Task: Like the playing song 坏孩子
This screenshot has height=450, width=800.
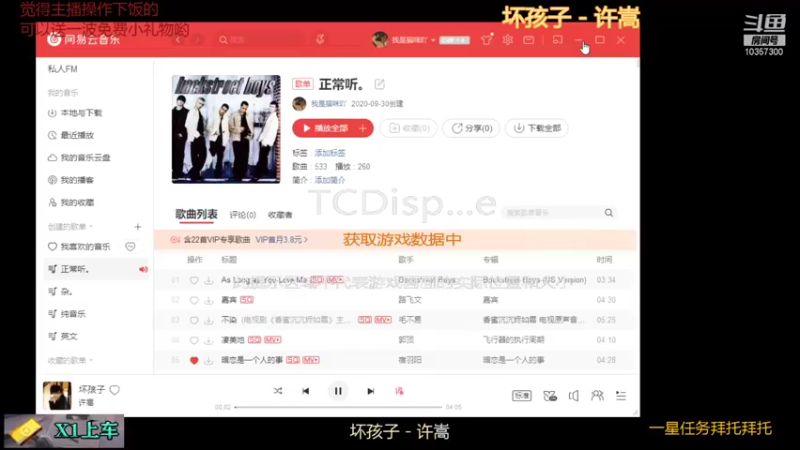Action: point(115,390)
